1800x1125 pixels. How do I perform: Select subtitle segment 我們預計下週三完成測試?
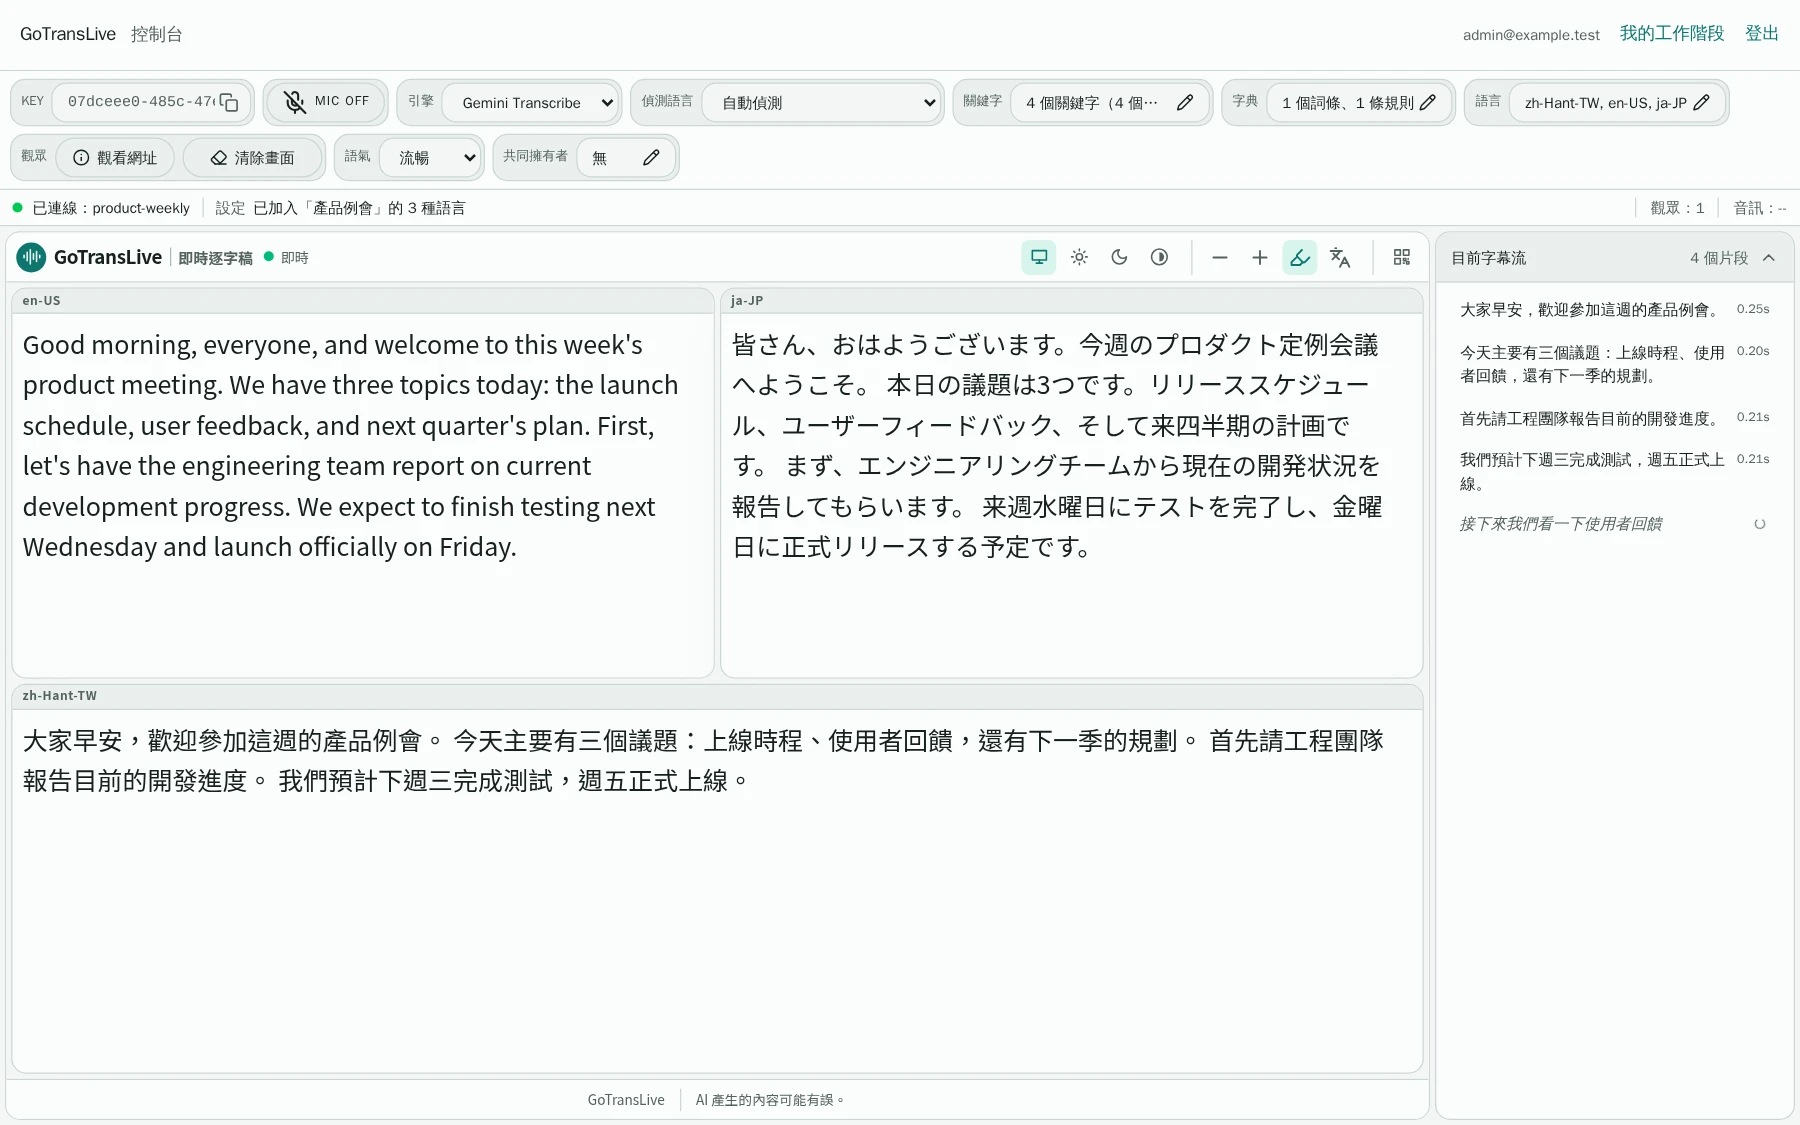point(1614,471)
